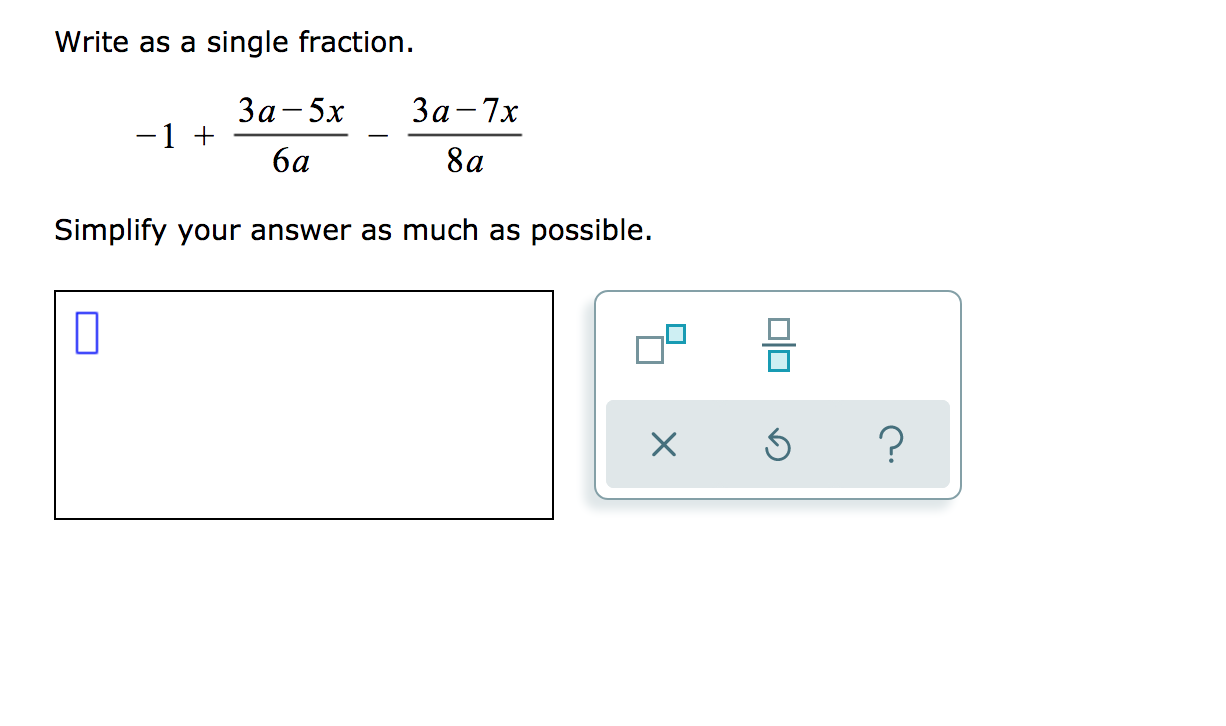Image resolution: width=1226 pixels, height=726 pixels.
Task: Click the exponent button's superscript square
Action: 676,333
